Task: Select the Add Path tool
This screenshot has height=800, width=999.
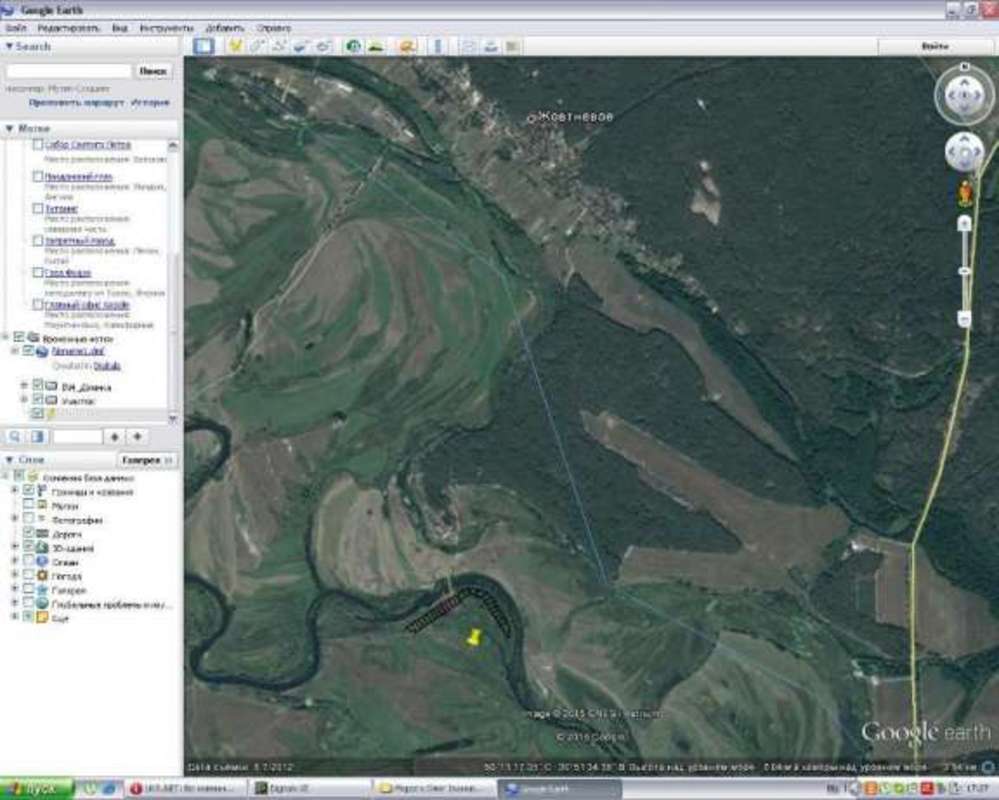Action: [x=279, y=46]
